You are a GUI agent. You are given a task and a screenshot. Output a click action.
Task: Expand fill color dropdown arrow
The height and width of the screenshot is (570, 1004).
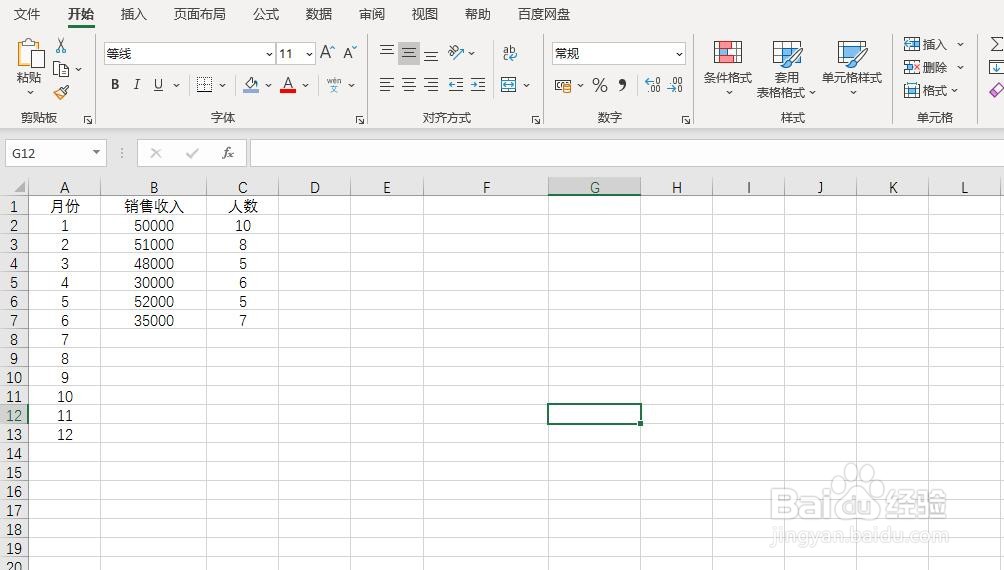tap(268, 85)
